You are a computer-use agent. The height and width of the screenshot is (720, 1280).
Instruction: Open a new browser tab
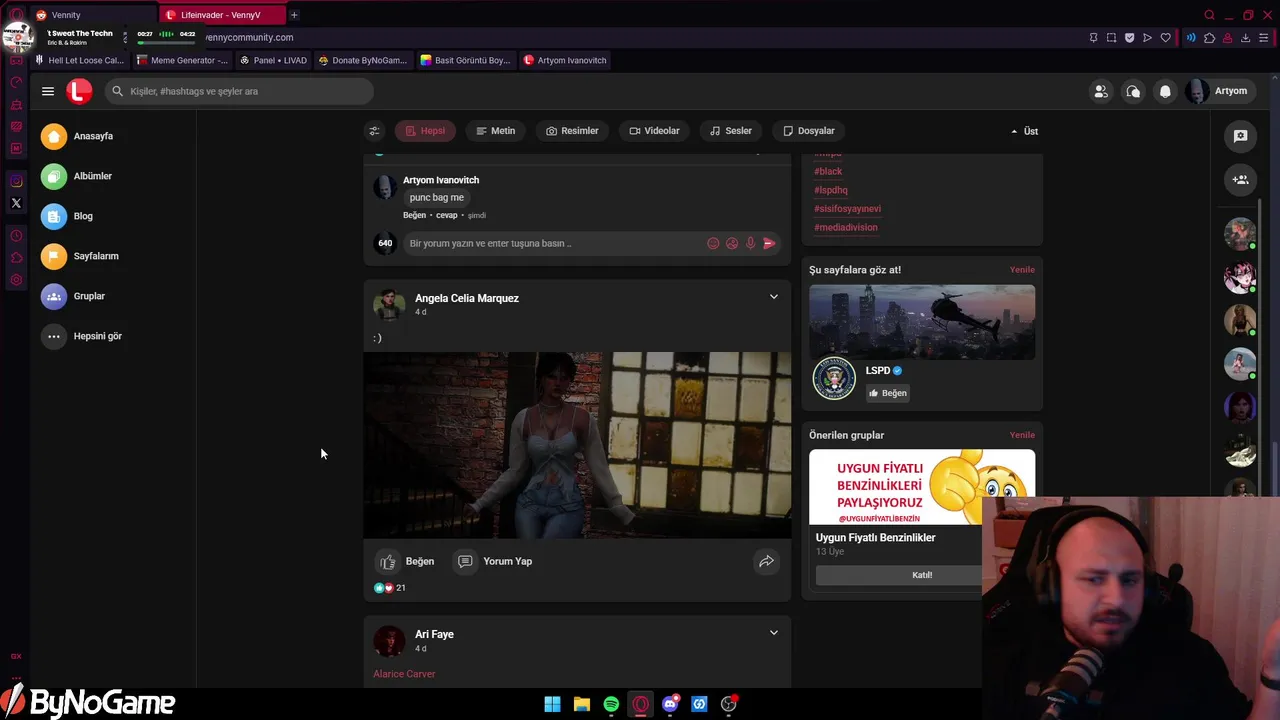pyautogui.click(x=294, y=15)
